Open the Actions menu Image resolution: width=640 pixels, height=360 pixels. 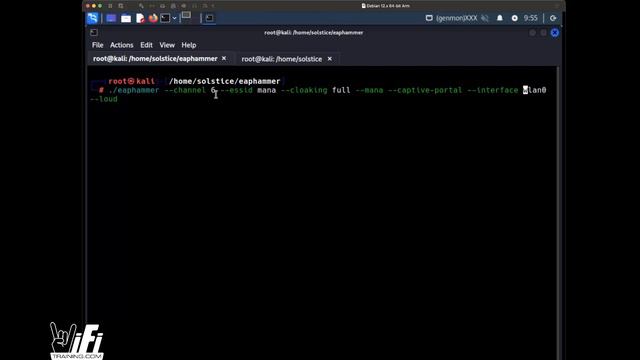122,45
